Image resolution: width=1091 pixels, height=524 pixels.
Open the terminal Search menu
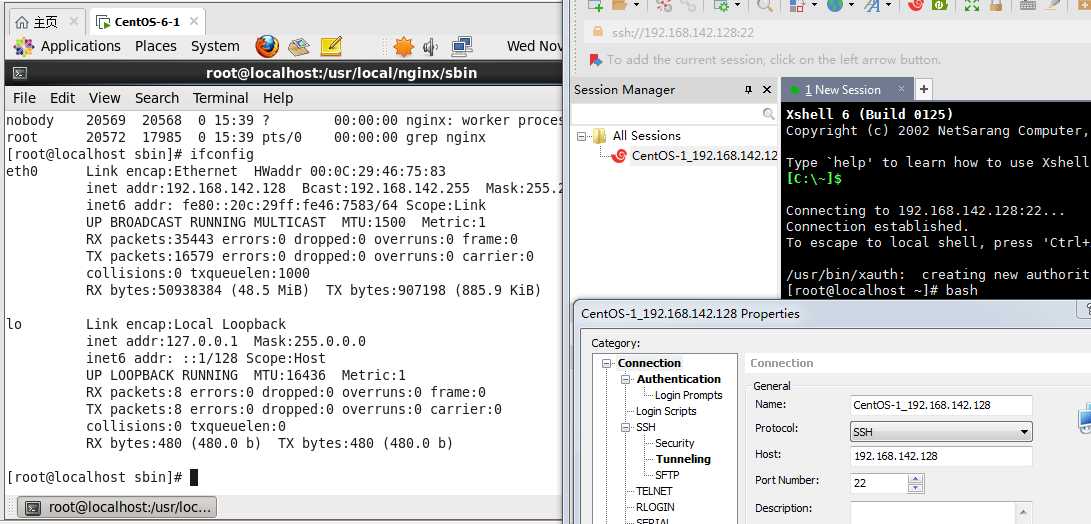(x=157, y=98)
